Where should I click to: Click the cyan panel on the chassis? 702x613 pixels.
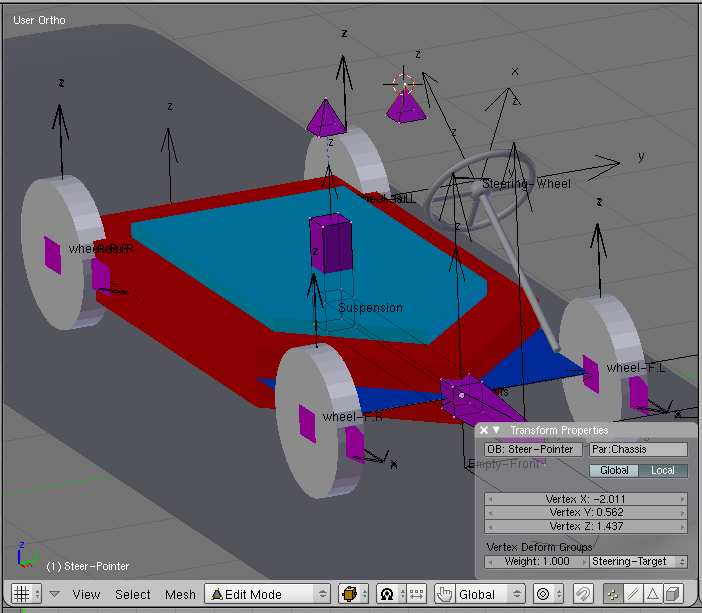pyautogui.click(x=309, y=266)
